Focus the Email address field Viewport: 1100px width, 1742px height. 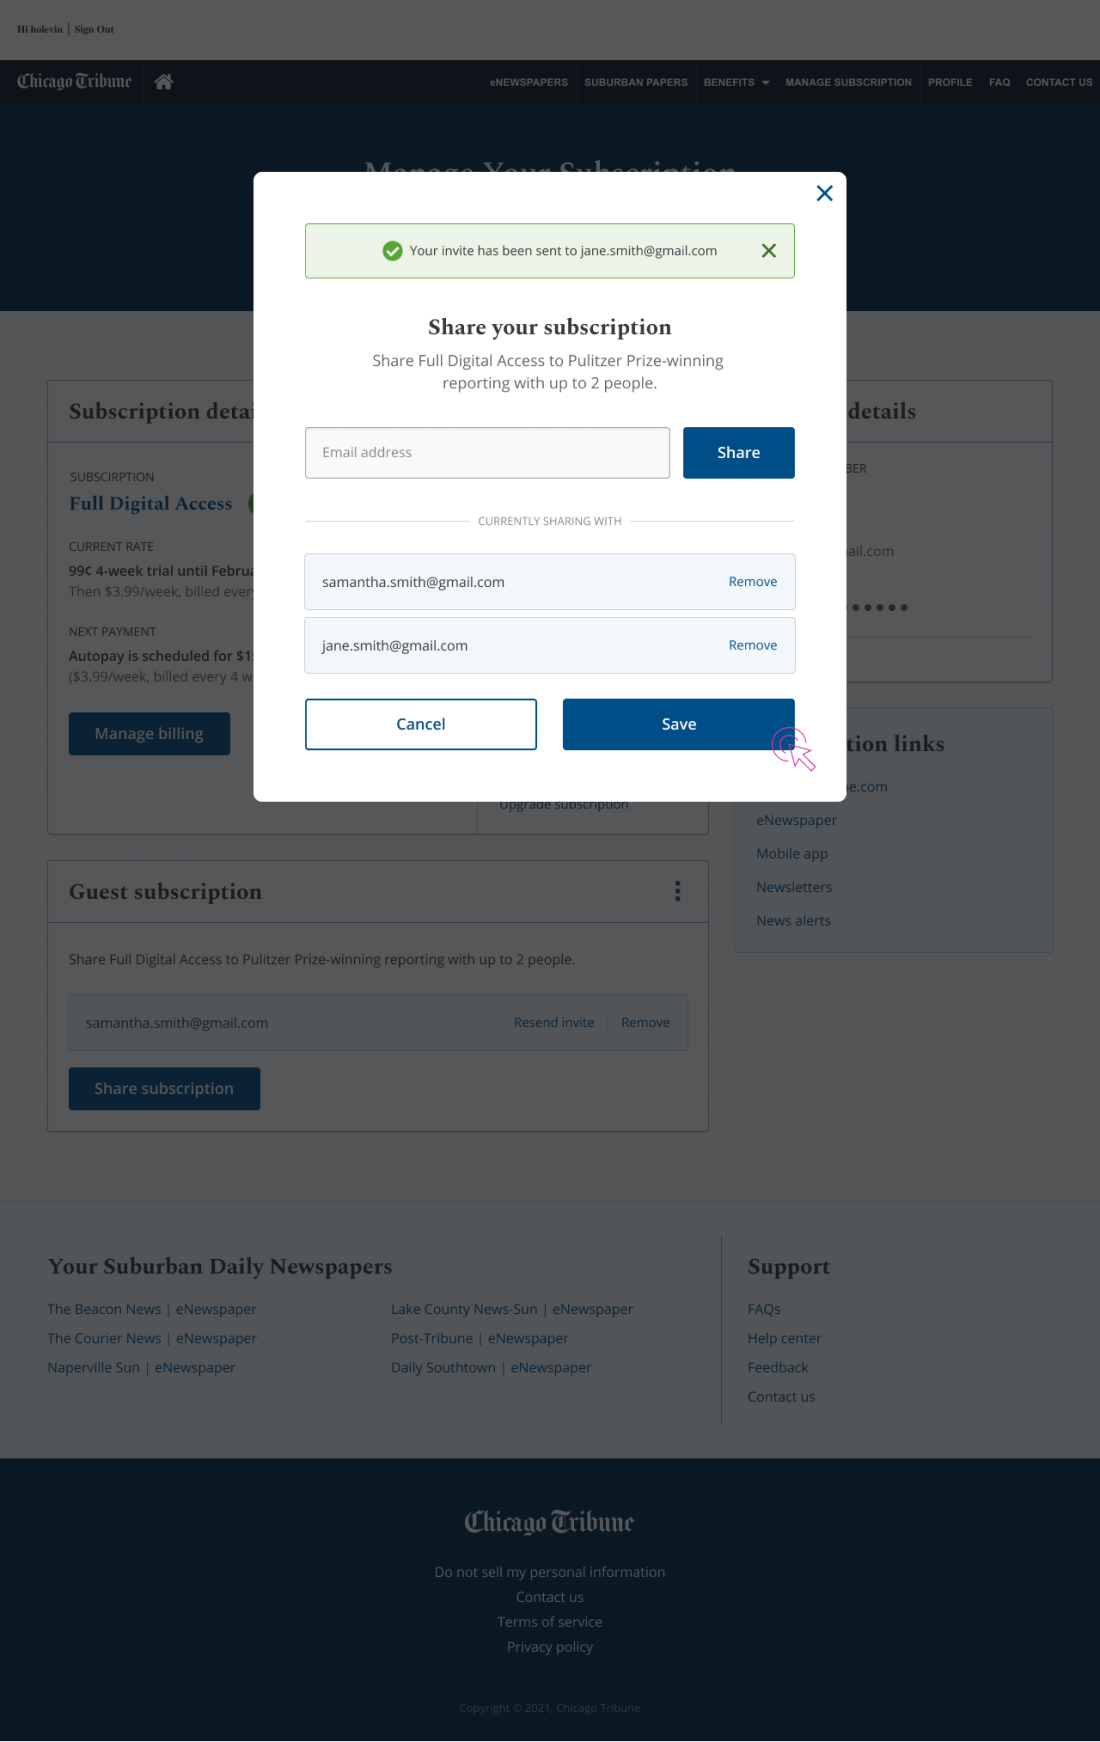pyautogui.click(x=487, y=453)
